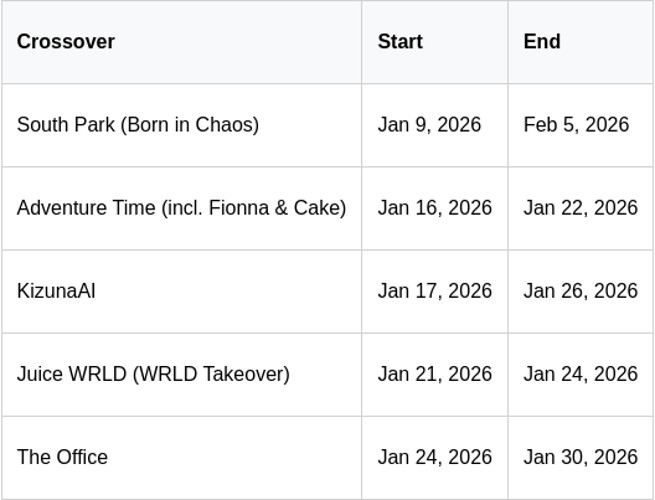Select the Jan 21, 2026 start date
The image size is (655, 500).
(435, 374)
